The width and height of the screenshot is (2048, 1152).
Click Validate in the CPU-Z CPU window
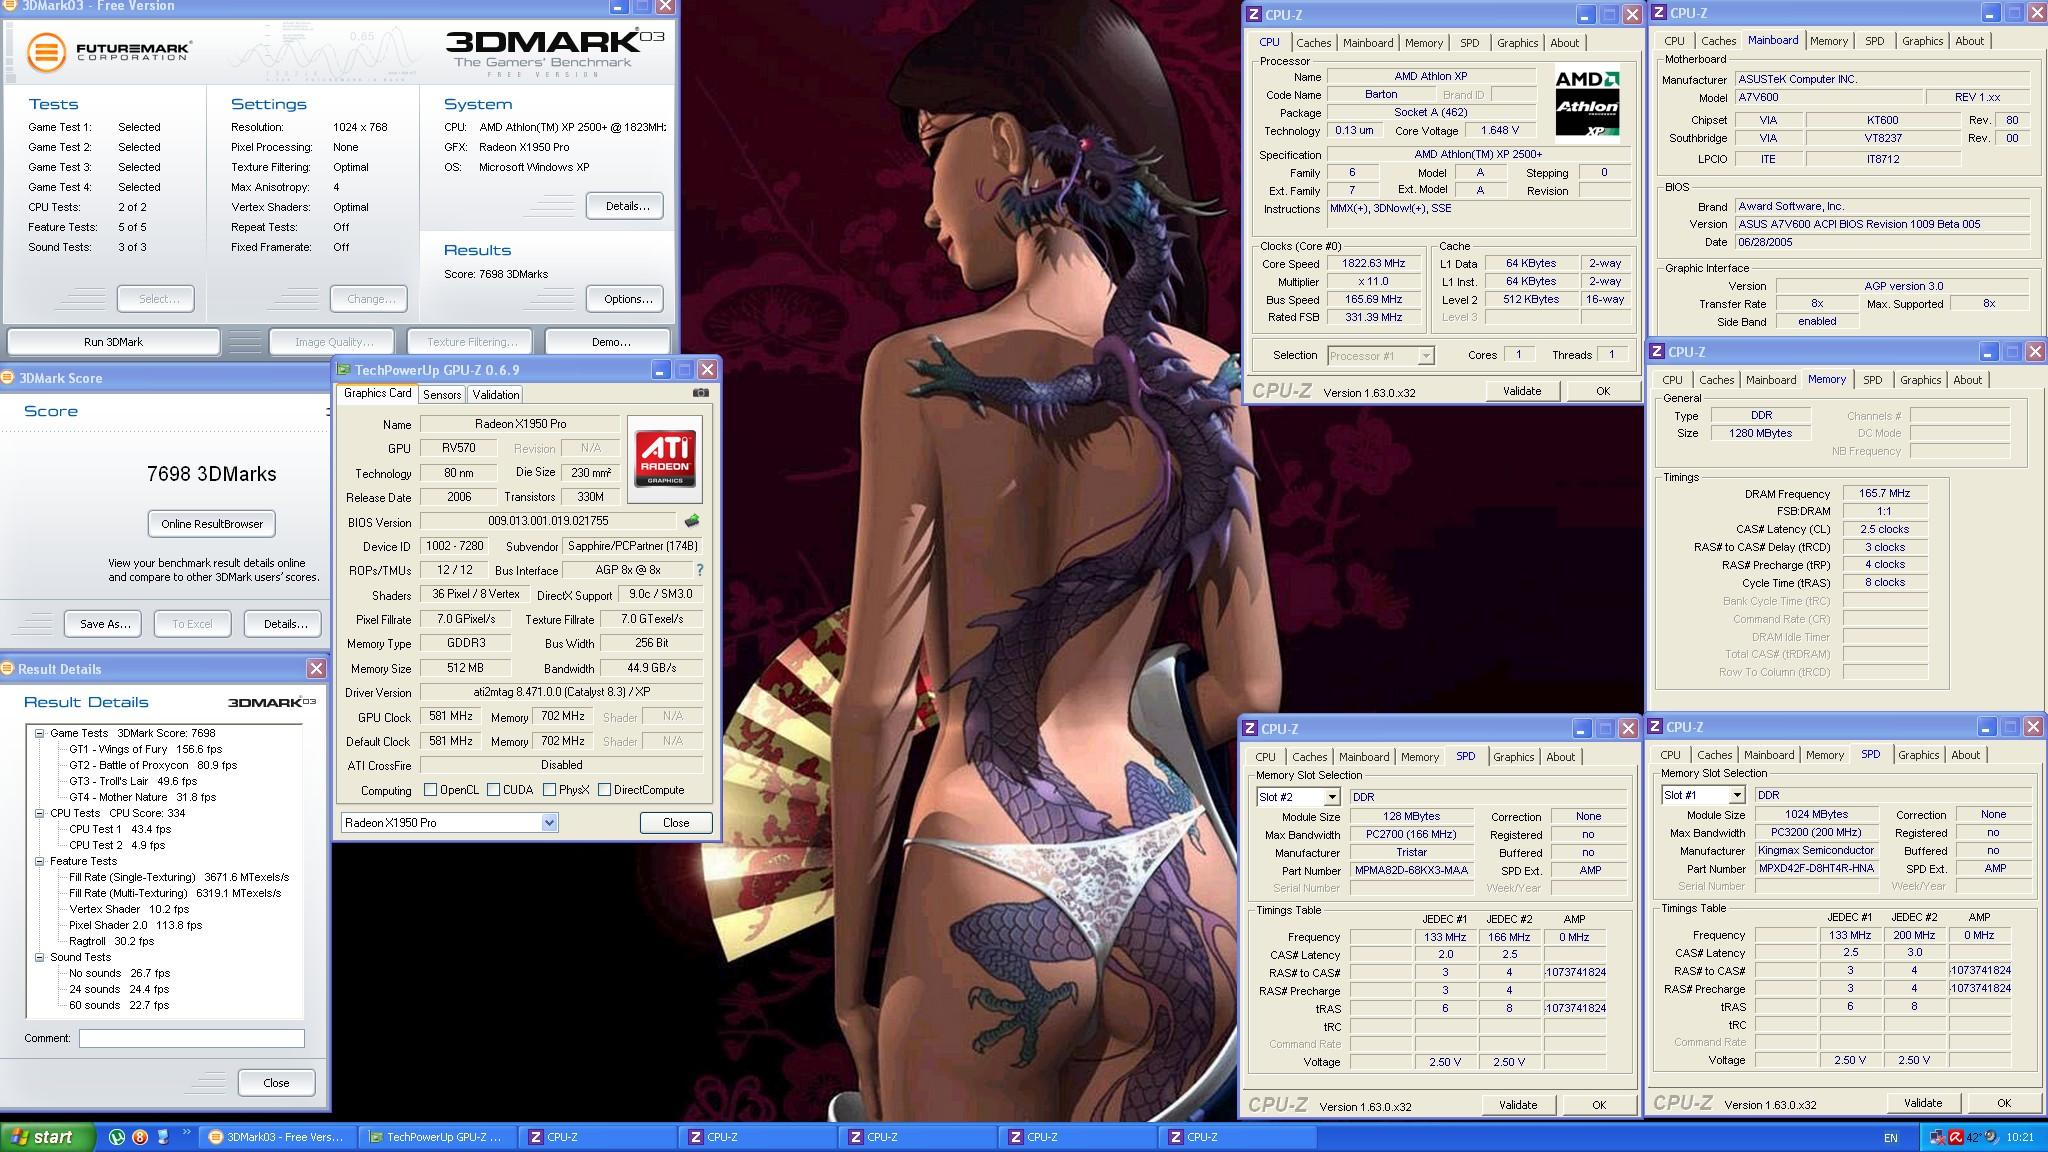pyautogui.click(x=1521, y=391)
